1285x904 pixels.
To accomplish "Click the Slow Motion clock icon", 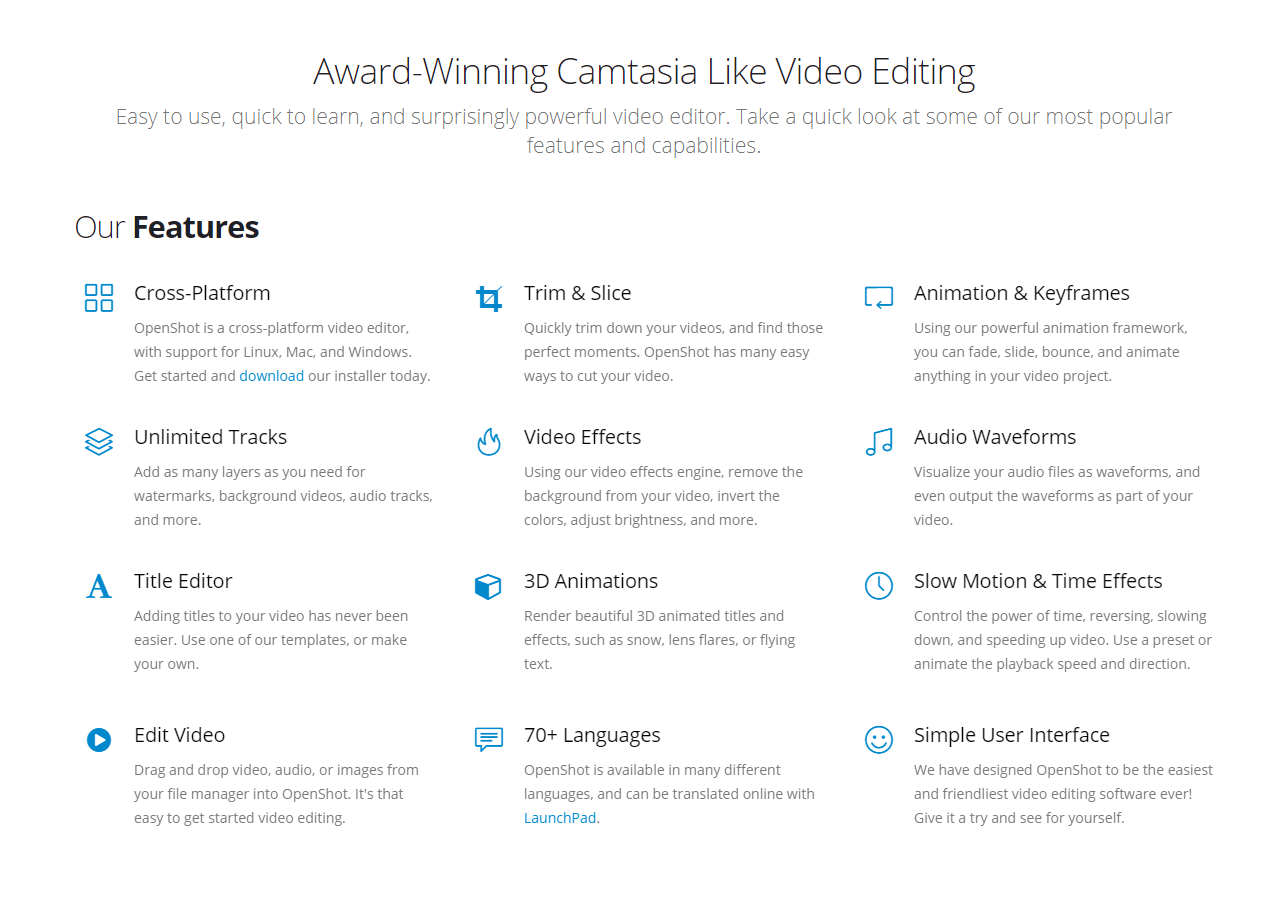I will tap(879, 586).
